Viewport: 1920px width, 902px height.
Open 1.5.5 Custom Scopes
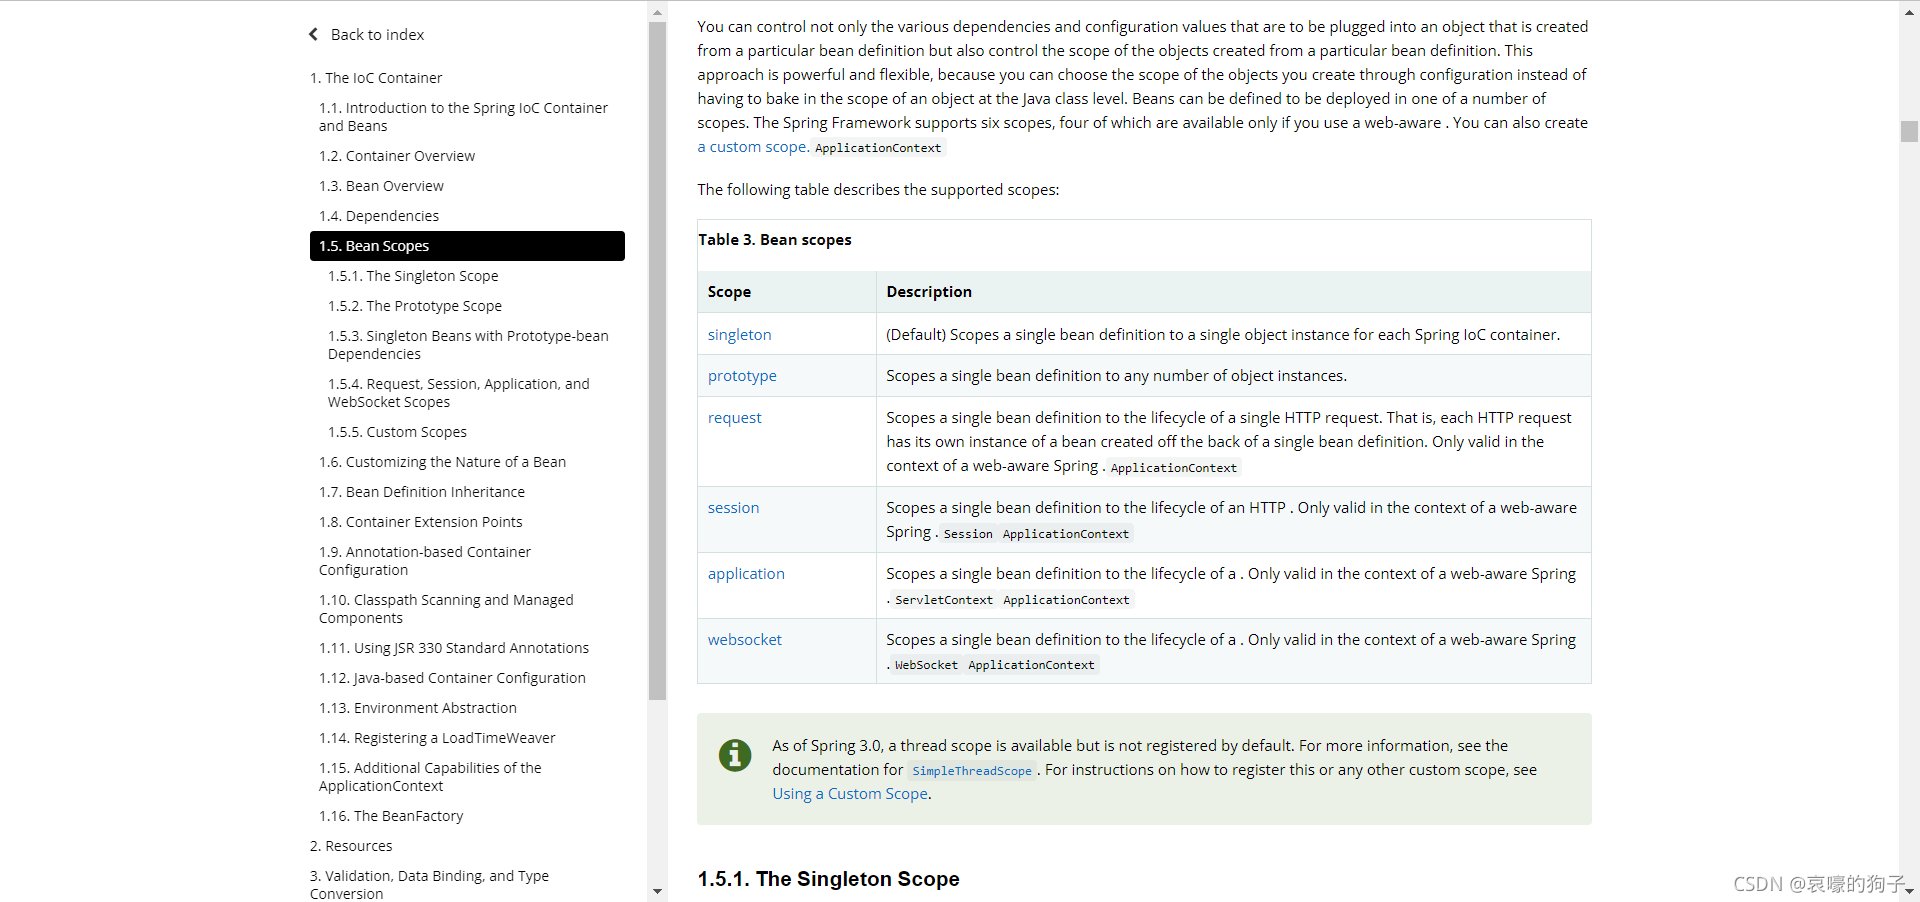pos(397,432)
